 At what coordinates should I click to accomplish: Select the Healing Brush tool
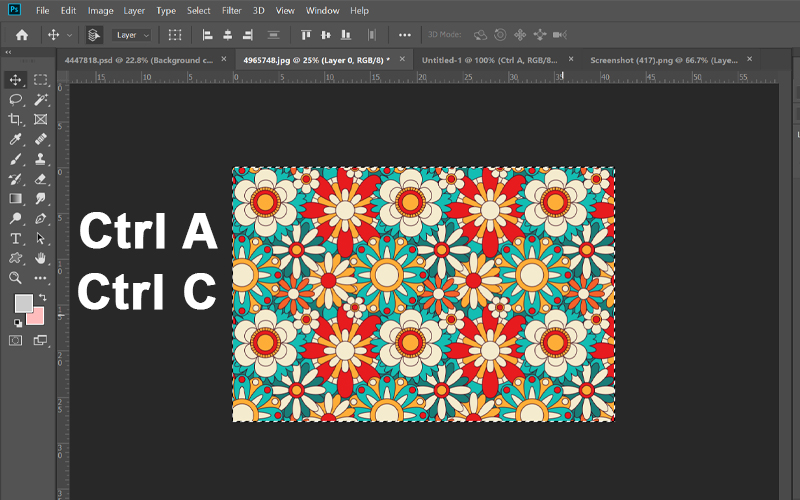40,139
